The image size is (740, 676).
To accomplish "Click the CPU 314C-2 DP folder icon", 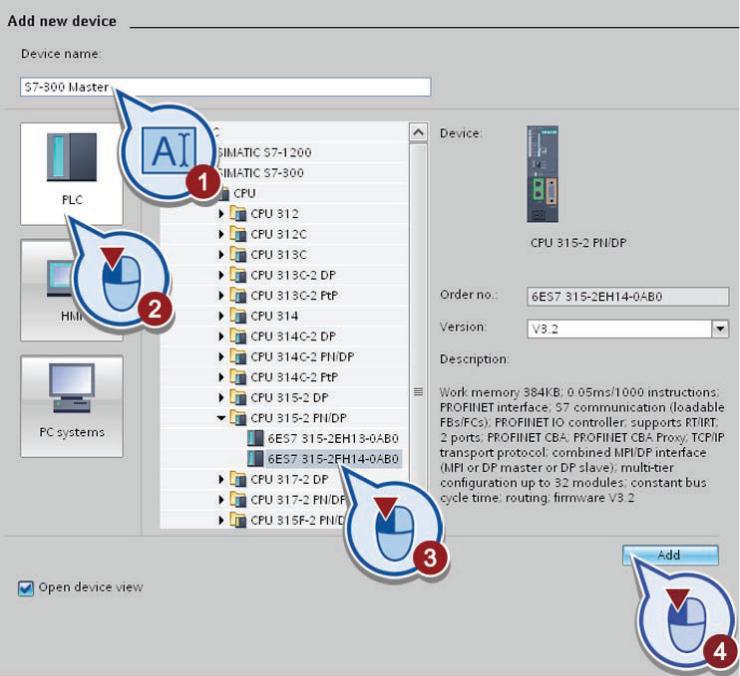I will tap(238, 337).
